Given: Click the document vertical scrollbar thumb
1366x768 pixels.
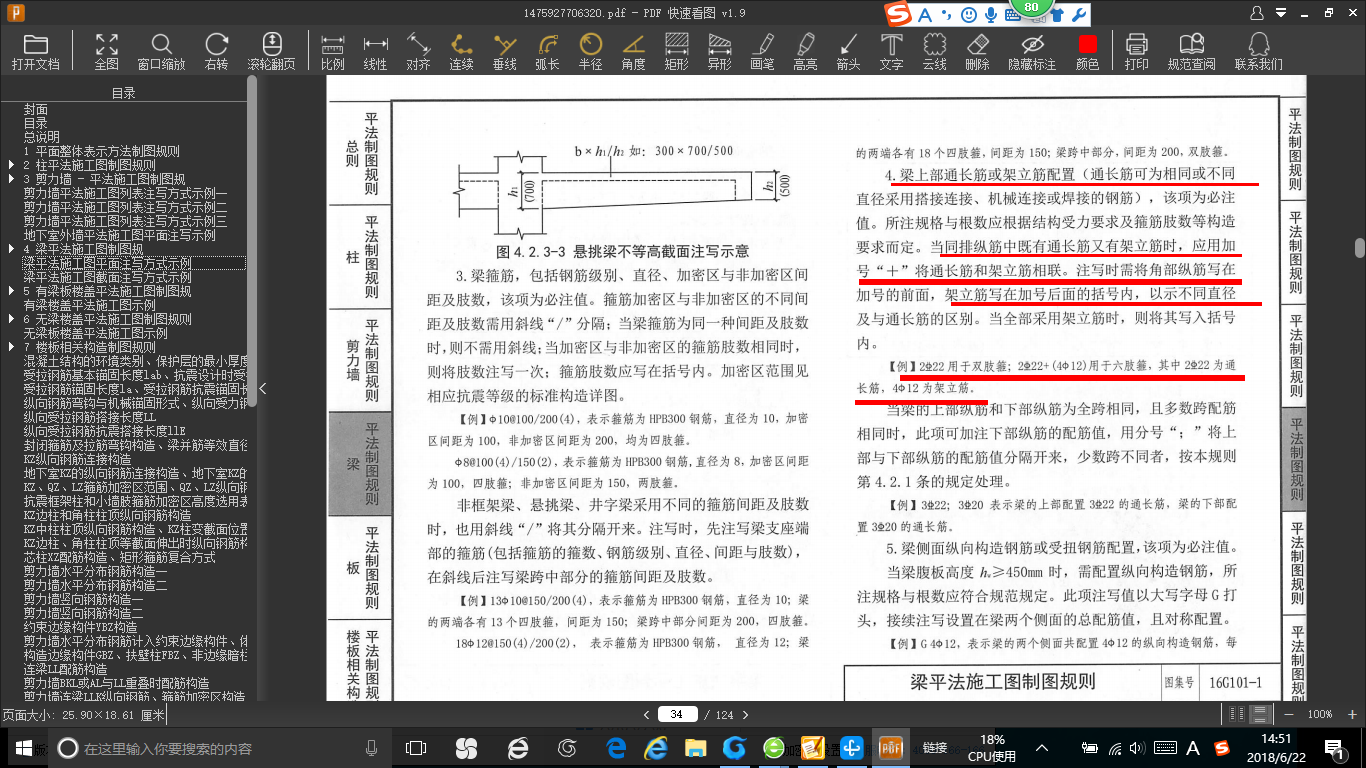Looking at the screenshot, I should 1360,248.
